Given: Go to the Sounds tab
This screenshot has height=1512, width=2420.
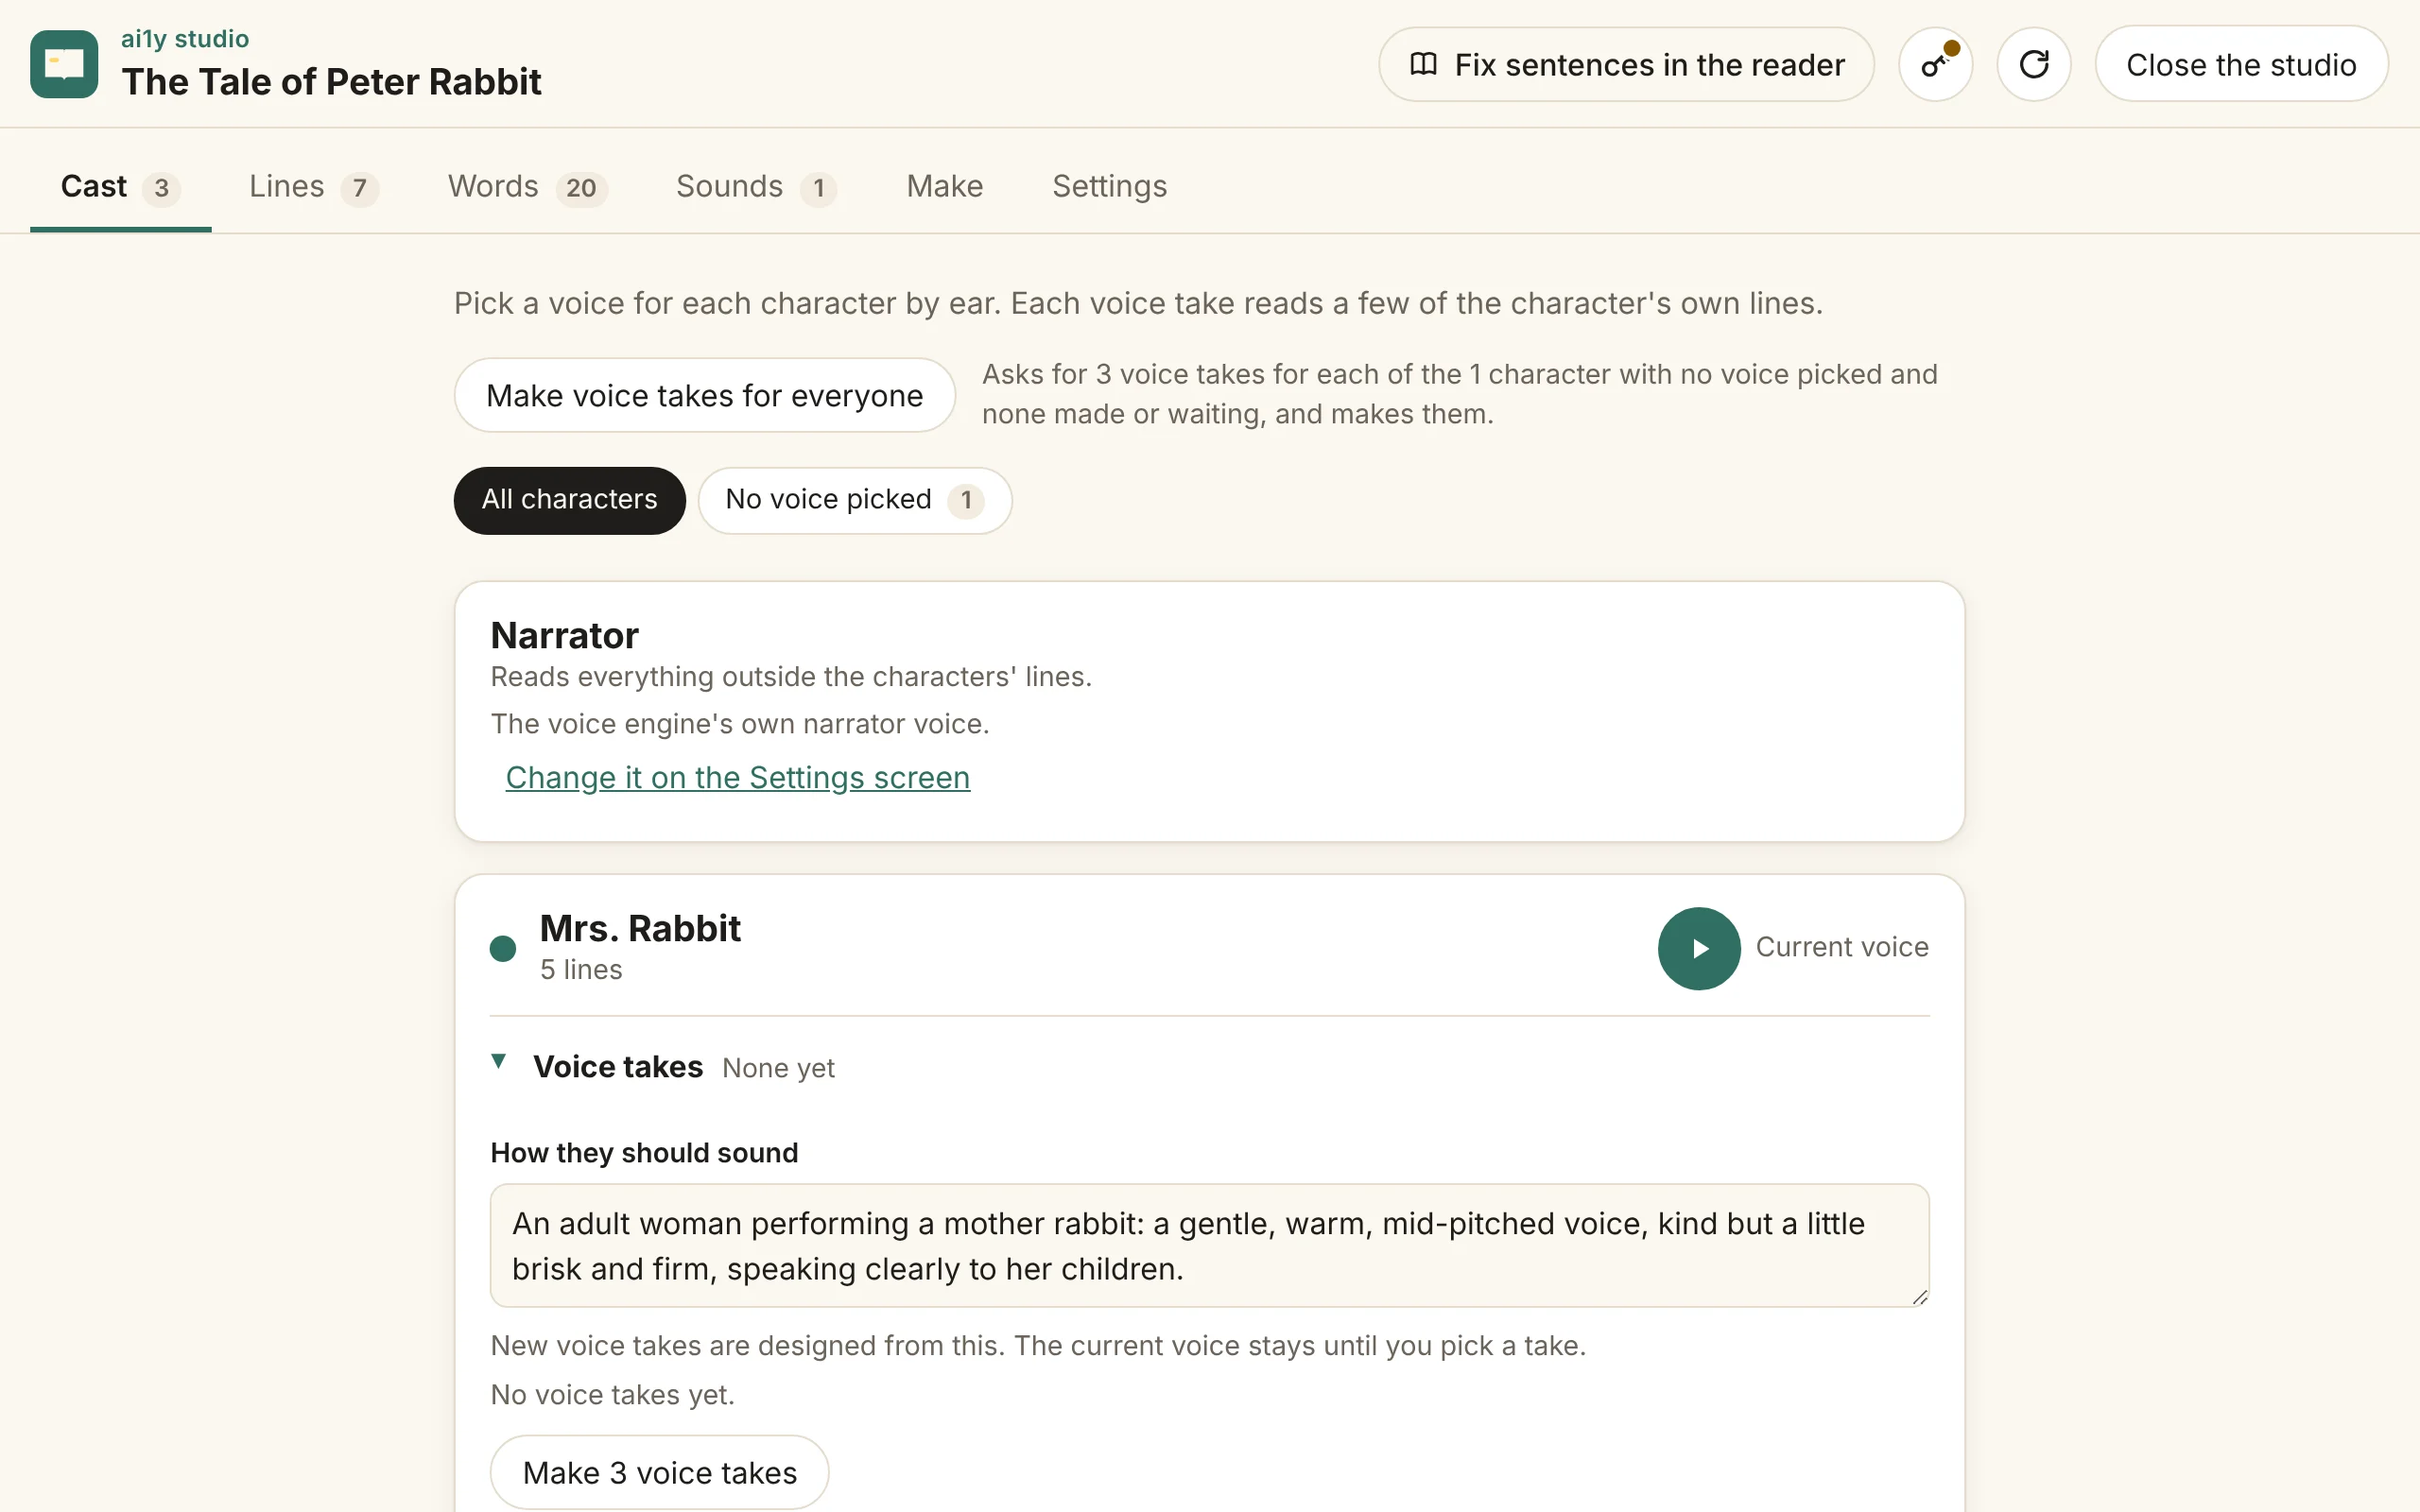Looking at the screenshot, I should click(756, 186).
